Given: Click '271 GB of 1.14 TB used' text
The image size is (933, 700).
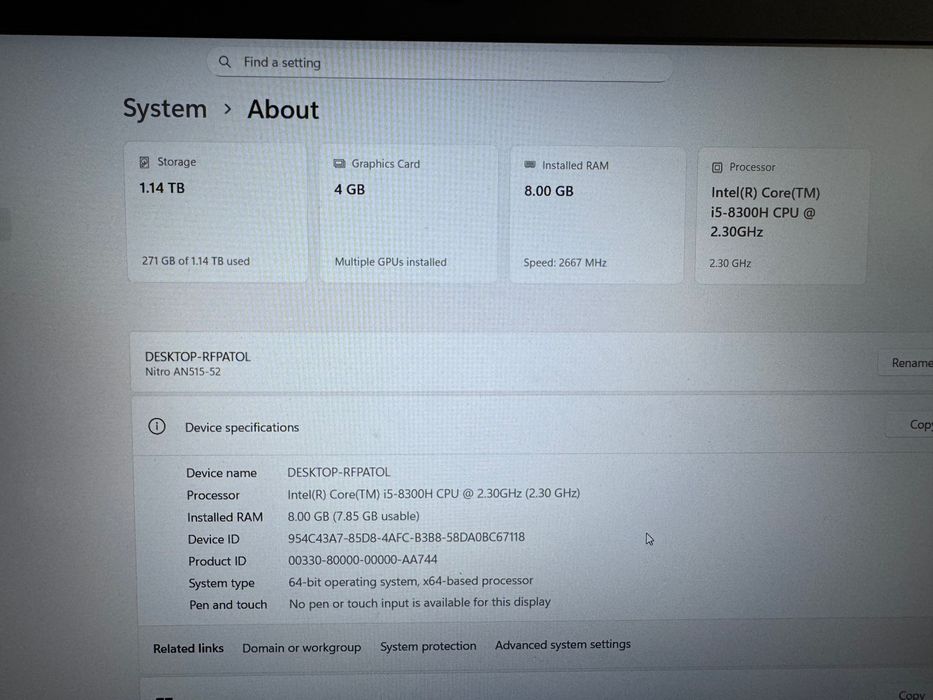Looking at the screenshot, I should tap(196, 261).
